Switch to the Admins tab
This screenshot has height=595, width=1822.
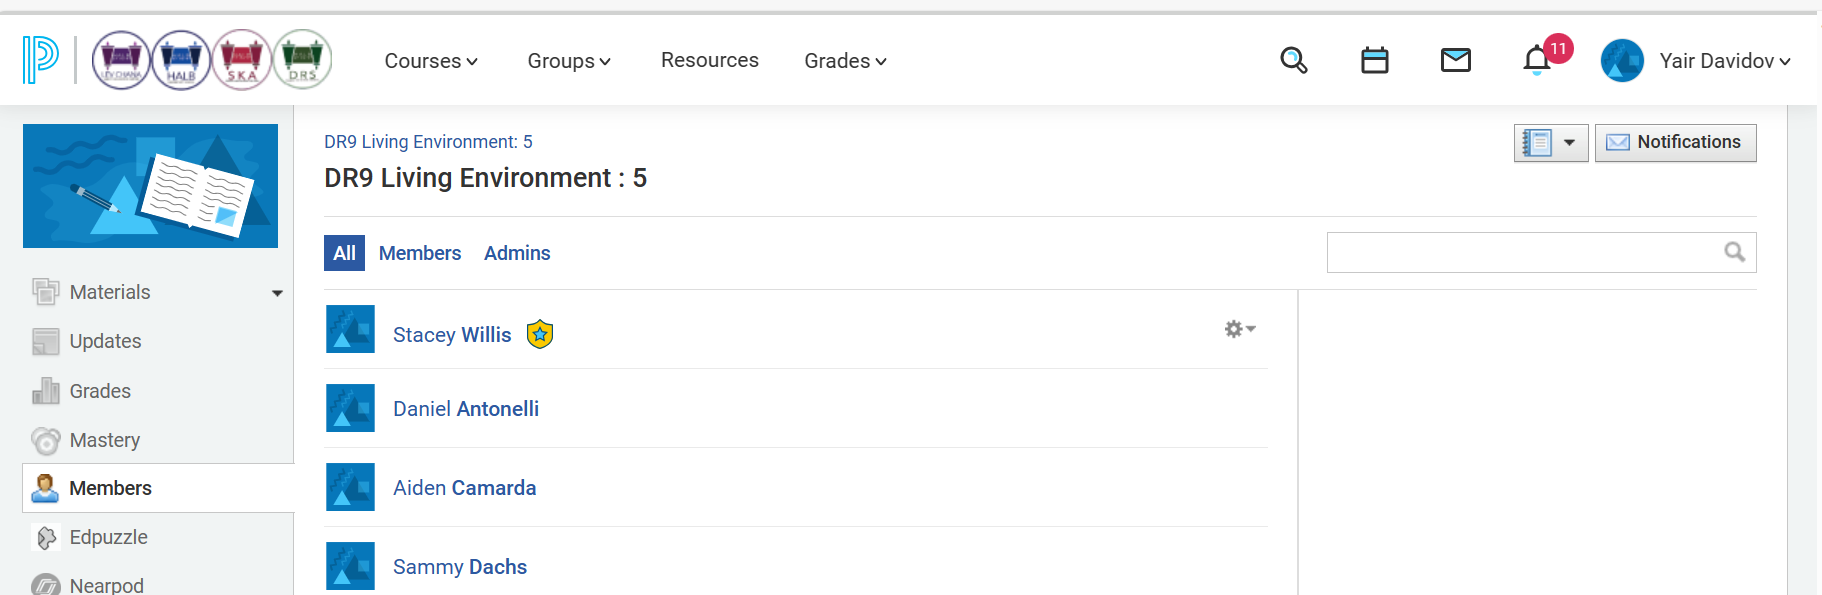[517, 253]
